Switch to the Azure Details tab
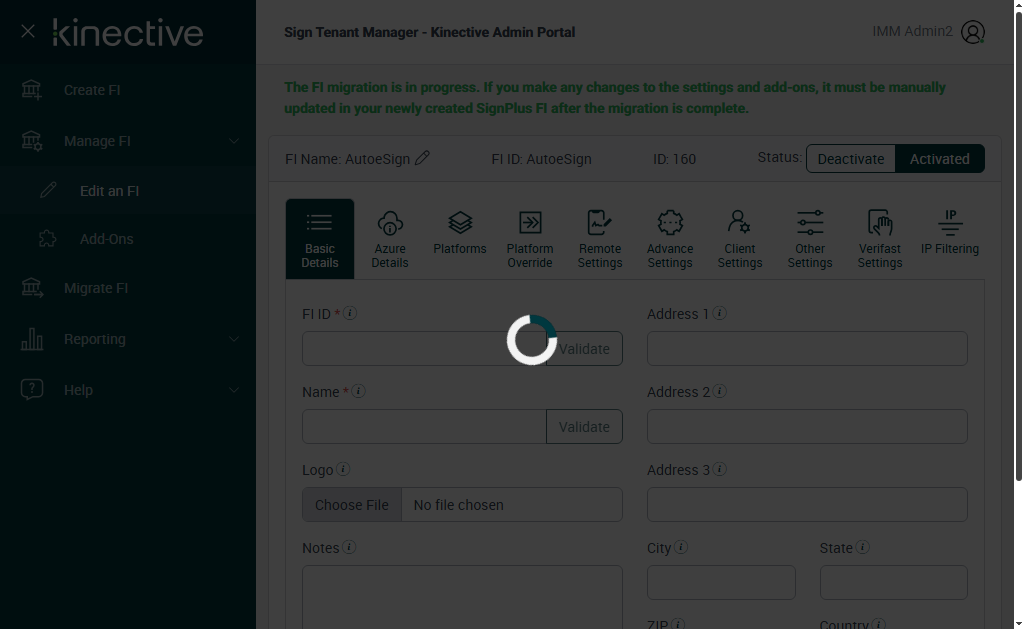This screenshot has width=1024, height=629. (390, 239)
